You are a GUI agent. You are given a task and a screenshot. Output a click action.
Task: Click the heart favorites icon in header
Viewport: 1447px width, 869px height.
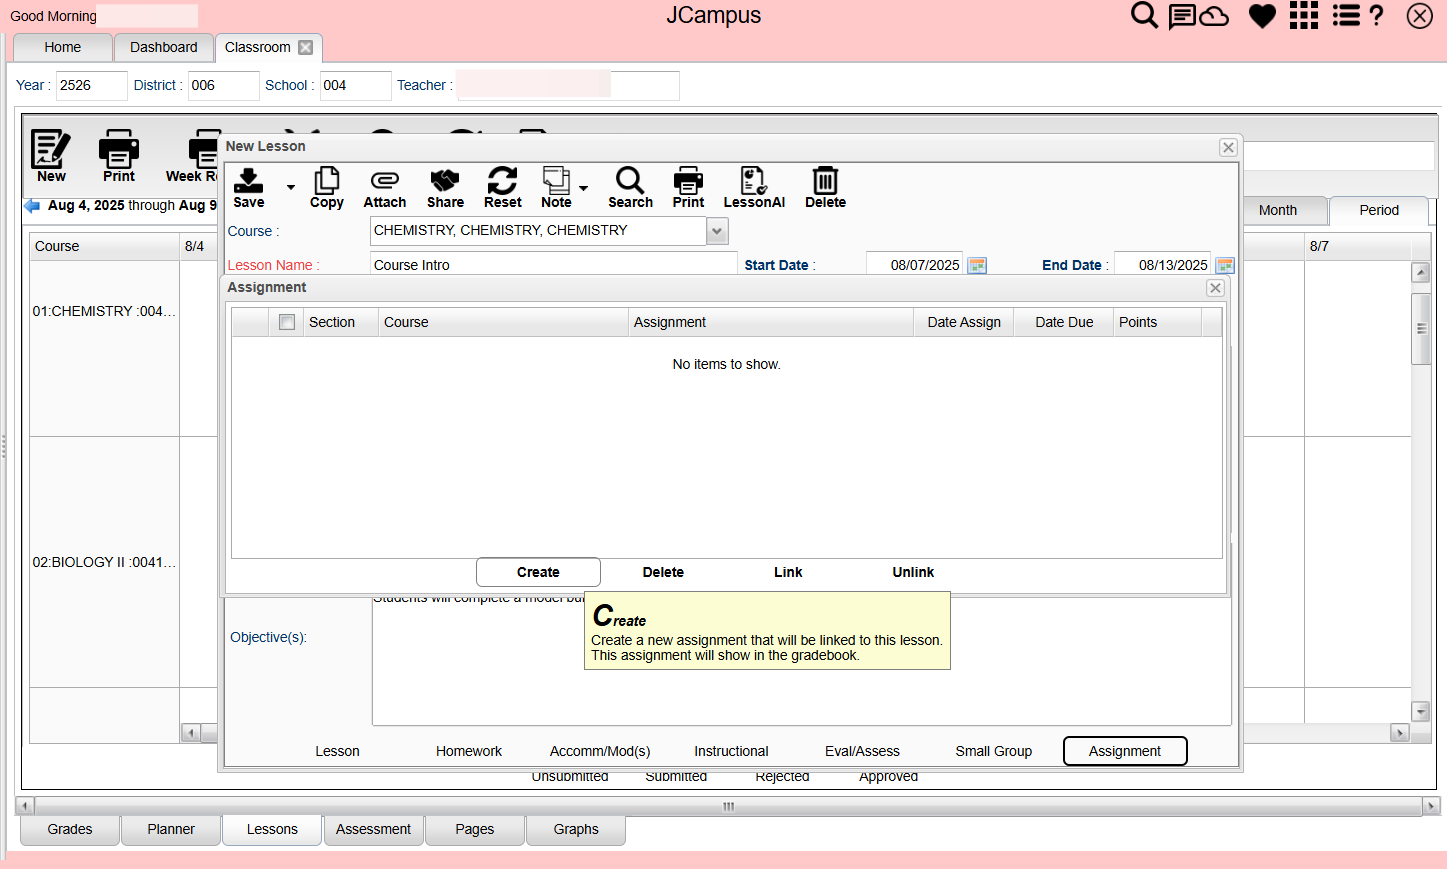[x=1262, y=16]
